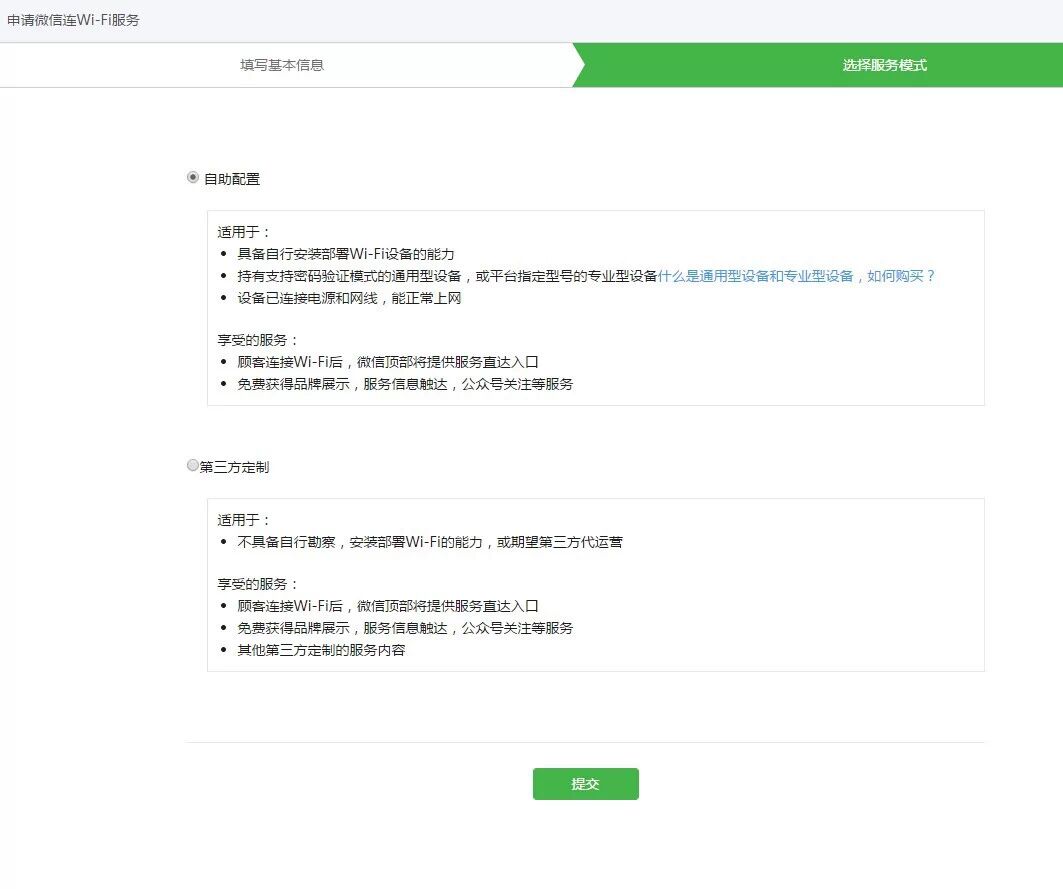Viewport: 1063px width, 889px height.
Task: Click the 享受的服务： heading in the 第三方定制 box
Action: coord(258,585)
